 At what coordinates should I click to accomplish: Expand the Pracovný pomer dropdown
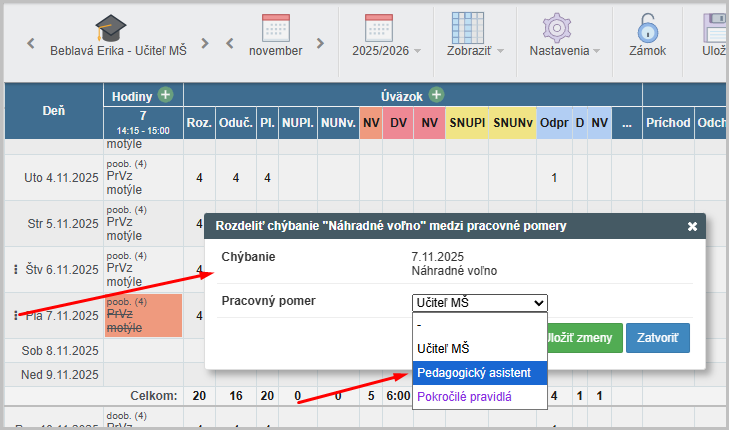pyautogui.click(x=479, y=302)
